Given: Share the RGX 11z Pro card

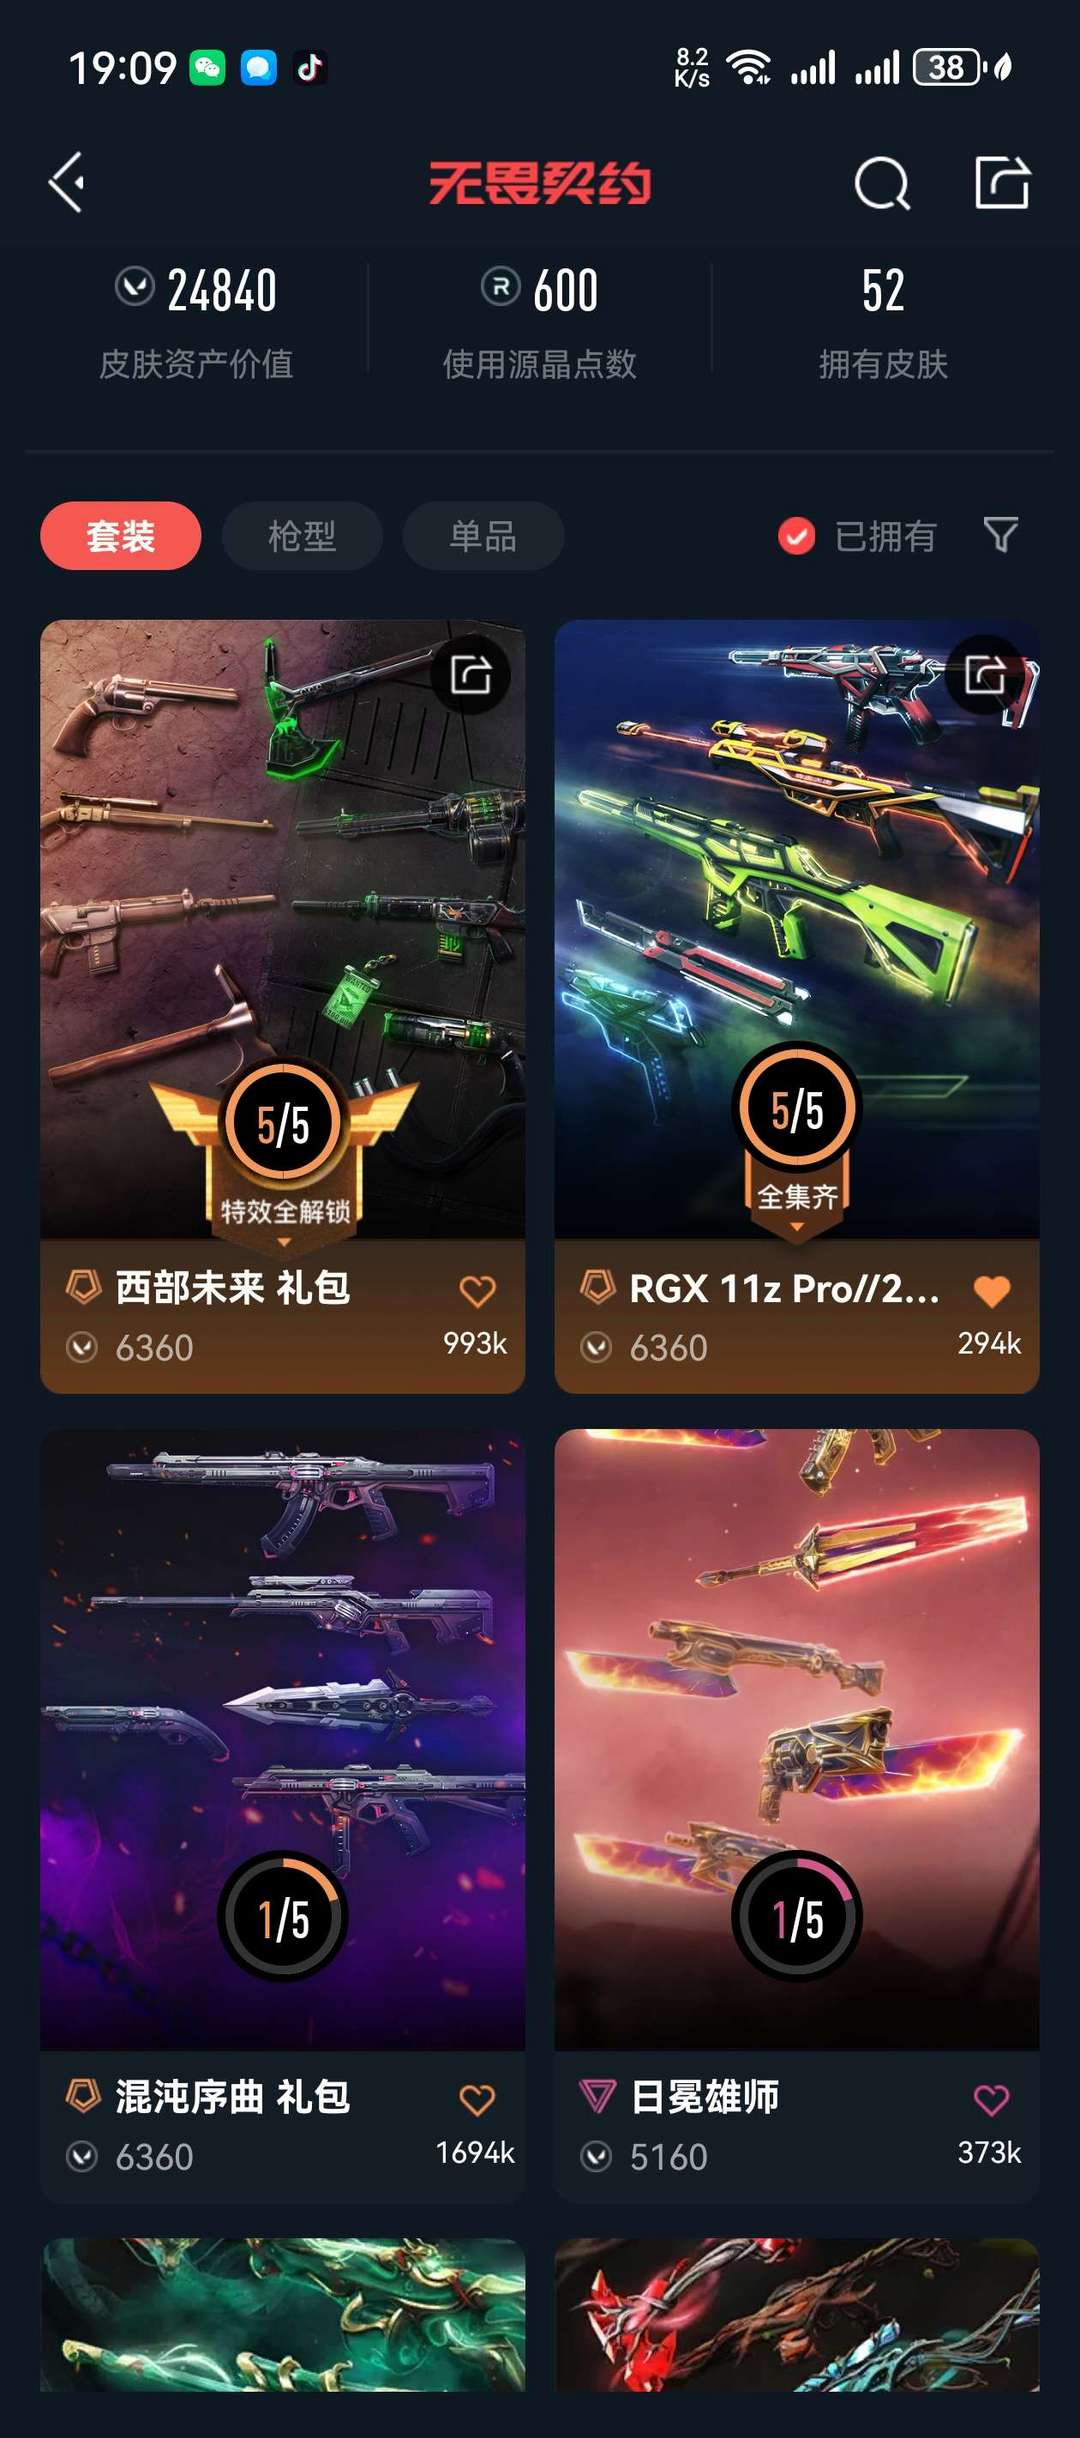Looking at the screenshot, I should 985,674.
